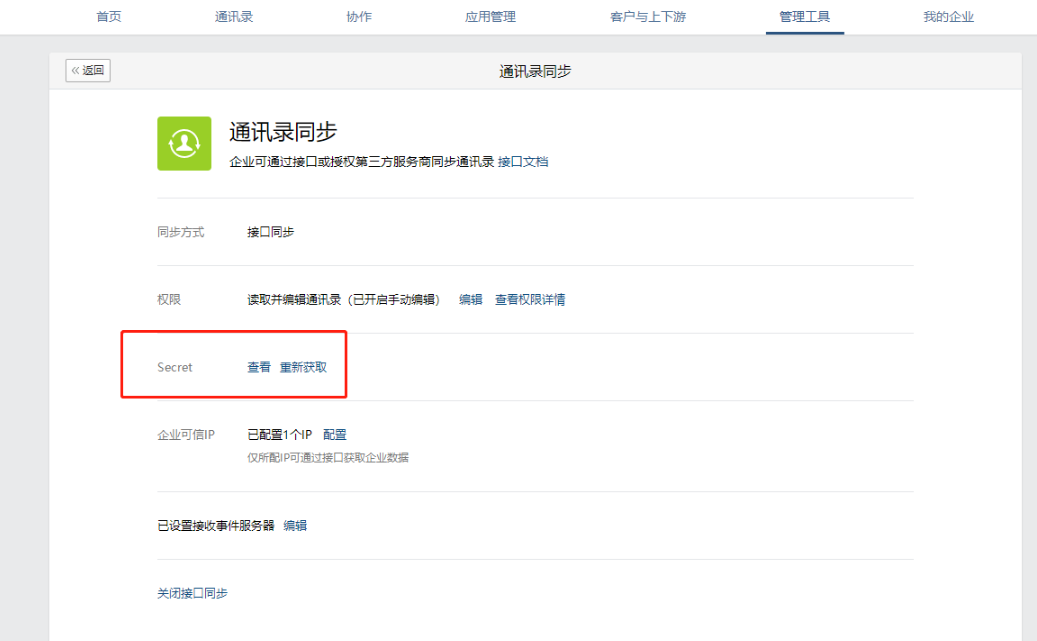
Task: Click 编辑 next to the 权限 setting
Action: coord(470,300)
